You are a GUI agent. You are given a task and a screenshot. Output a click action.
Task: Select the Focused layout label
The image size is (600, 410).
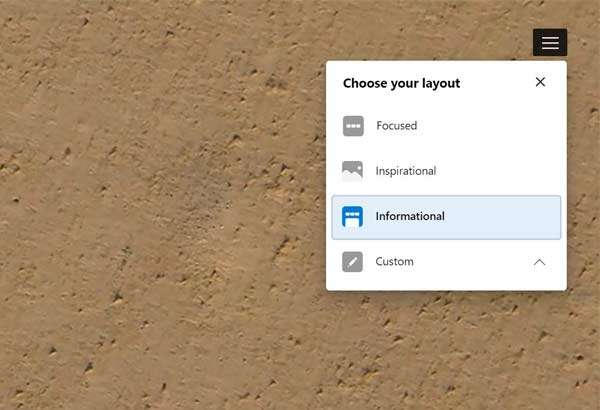tap(396, 126)
